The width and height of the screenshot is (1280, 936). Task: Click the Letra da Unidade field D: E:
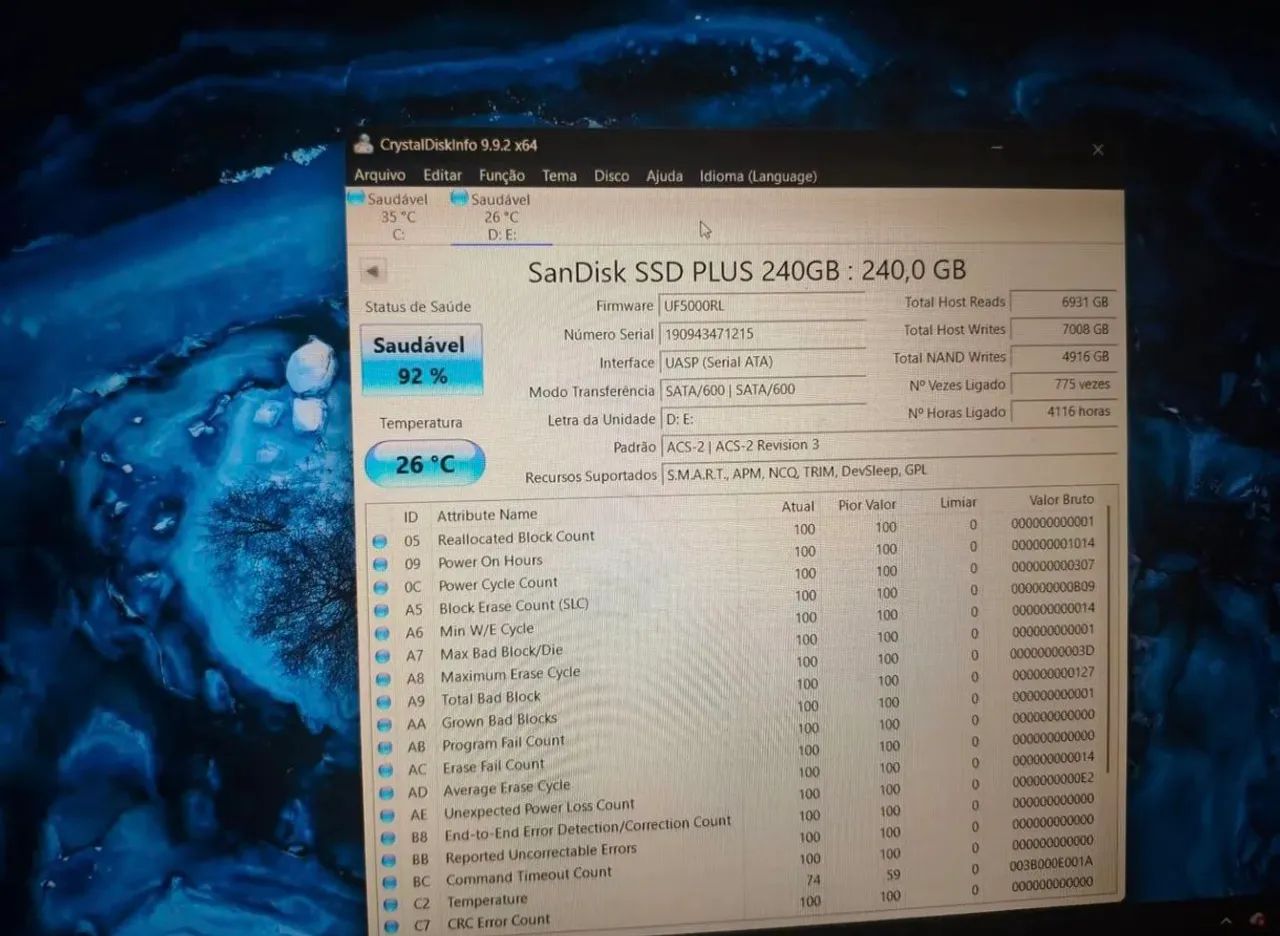tap(762, 418)
